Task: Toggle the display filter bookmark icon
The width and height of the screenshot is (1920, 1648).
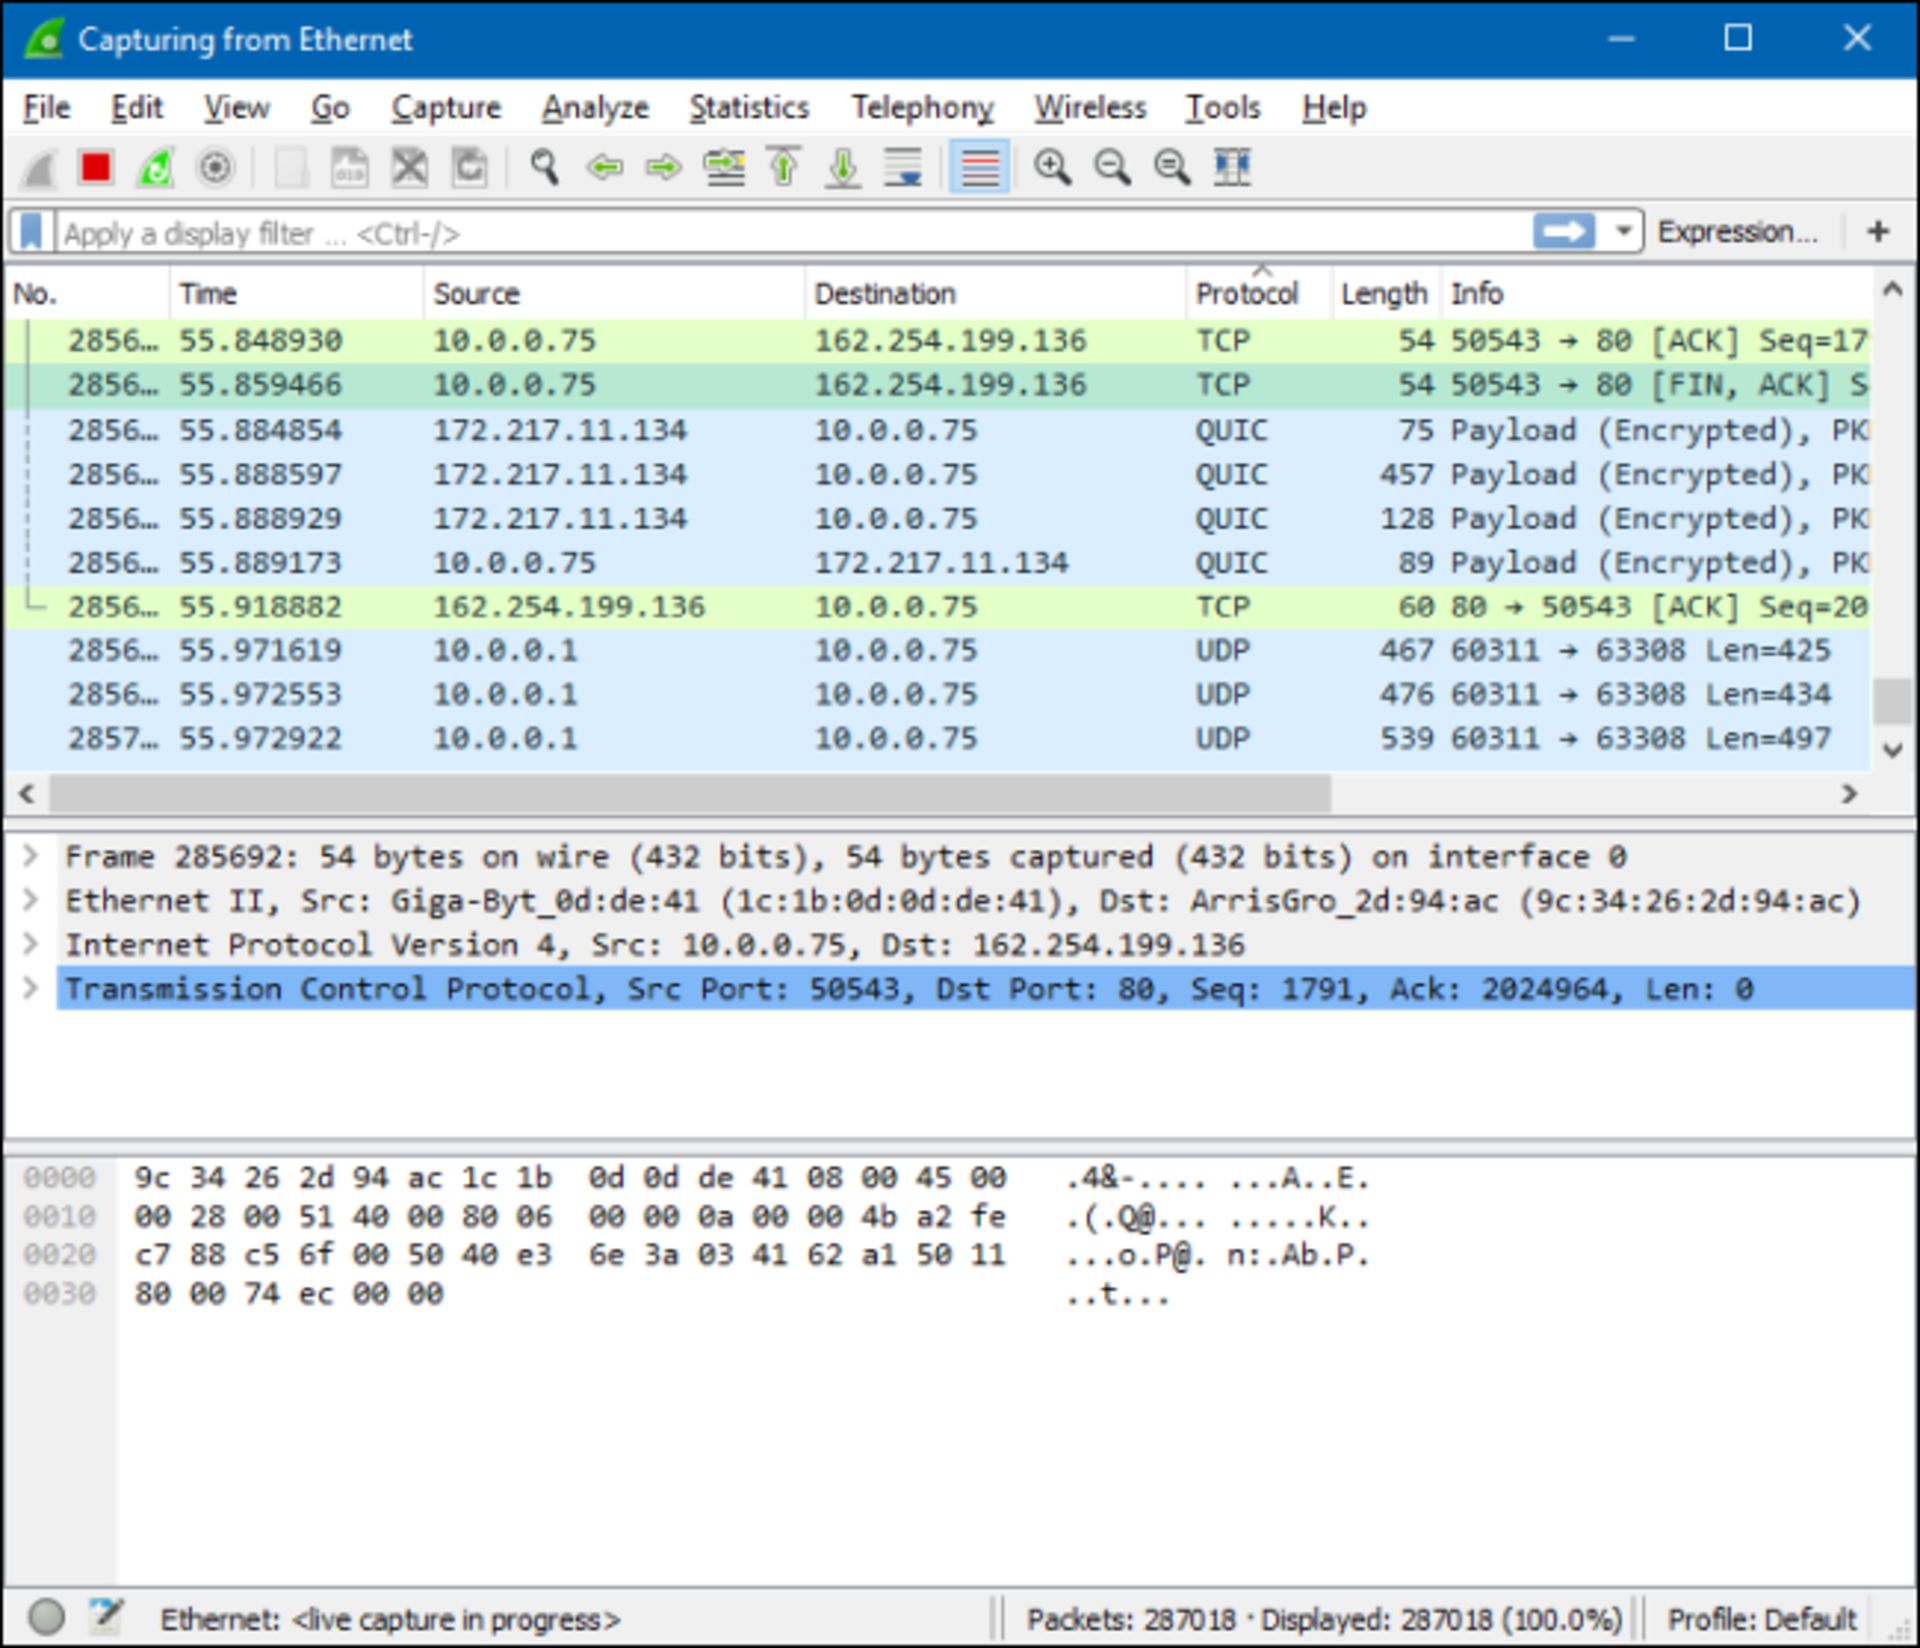Action: coord(30,232)
